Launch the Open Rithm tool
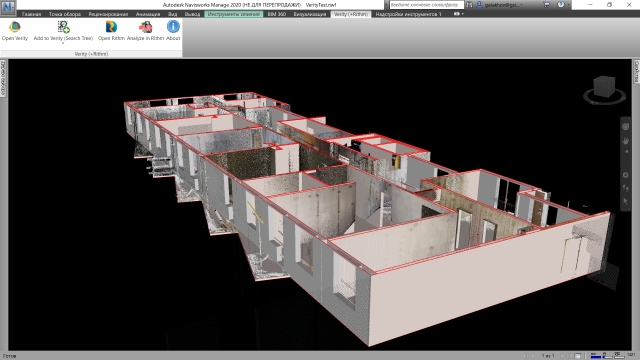The height and width of the screenshot is (360, 640). [x=111, y=31]
